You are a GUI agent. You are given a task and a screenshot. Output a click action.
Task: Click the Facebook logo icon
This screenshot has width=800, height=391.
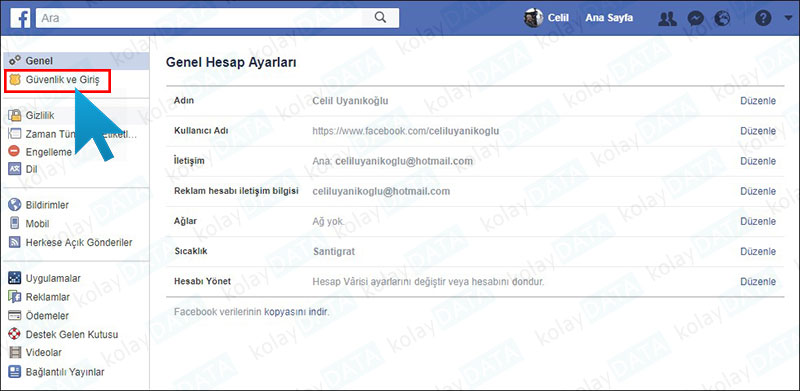pos(20,18)
